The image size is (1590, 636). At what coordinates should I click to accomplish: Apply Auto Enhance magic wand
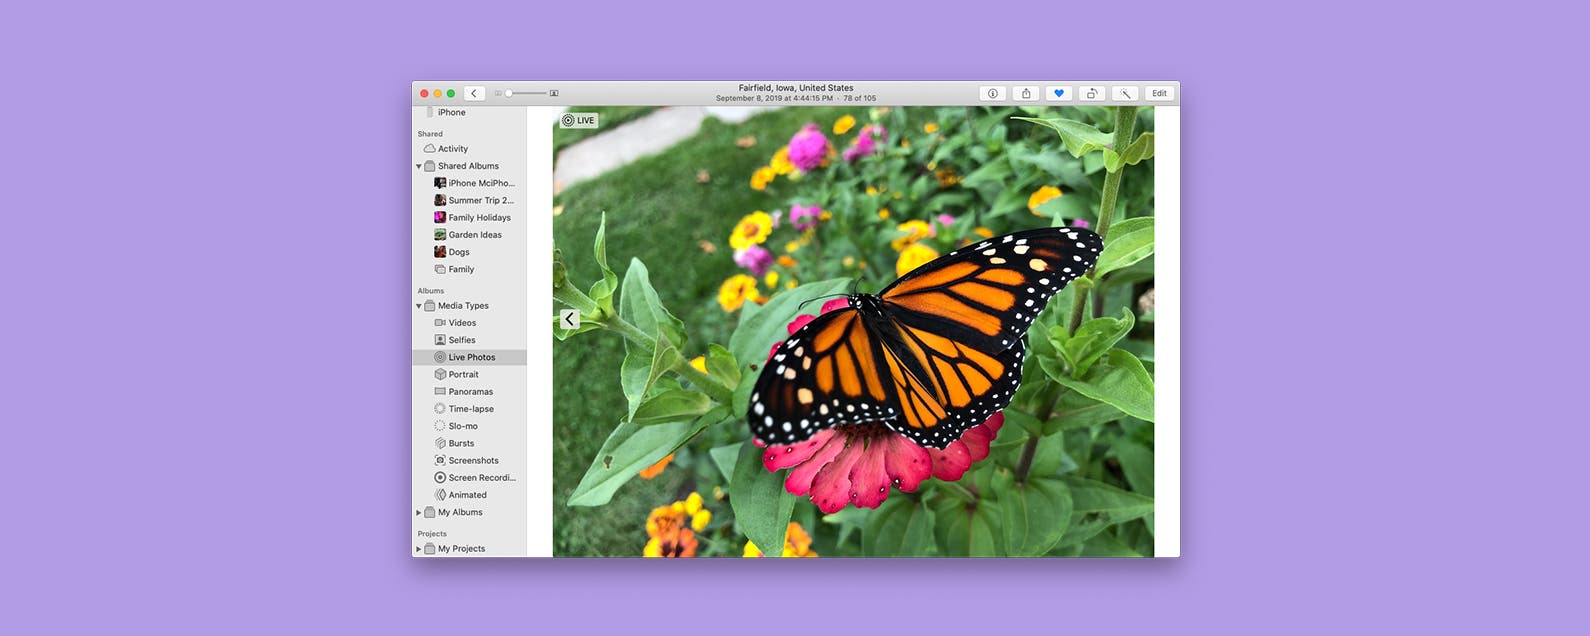[x=1125, y=94]
